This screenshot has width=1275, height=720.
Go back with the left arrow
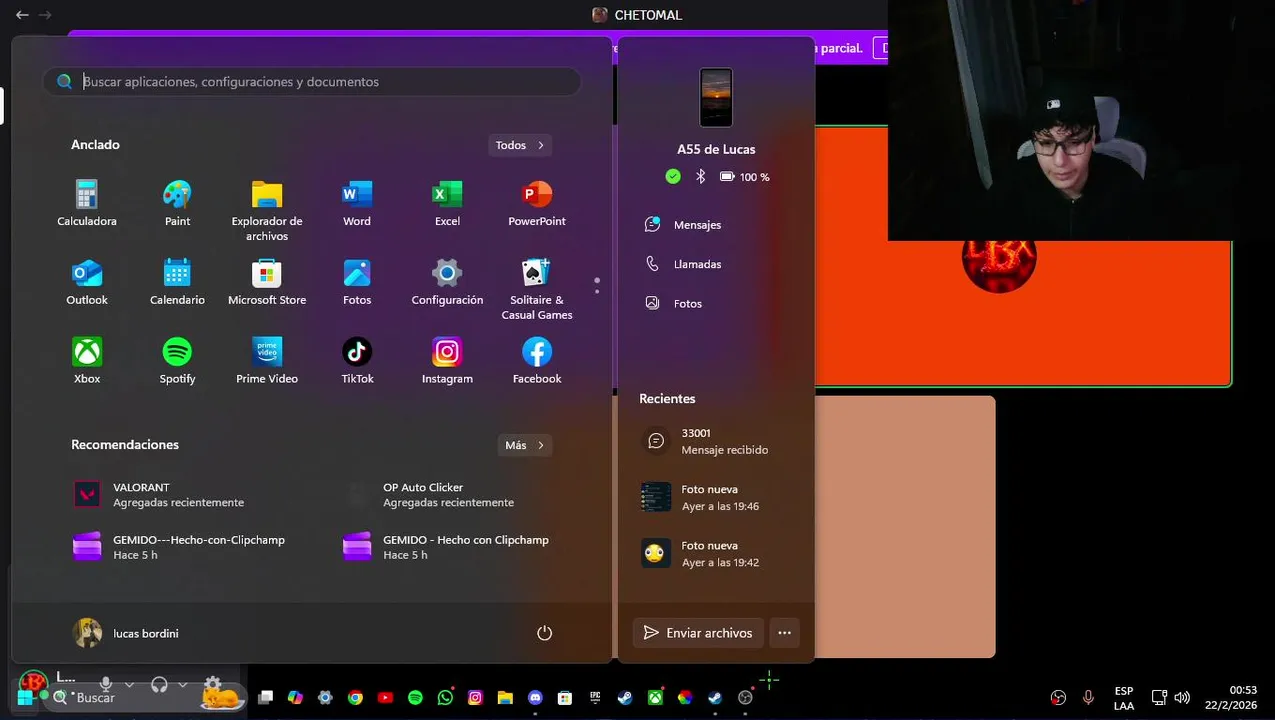22,15
